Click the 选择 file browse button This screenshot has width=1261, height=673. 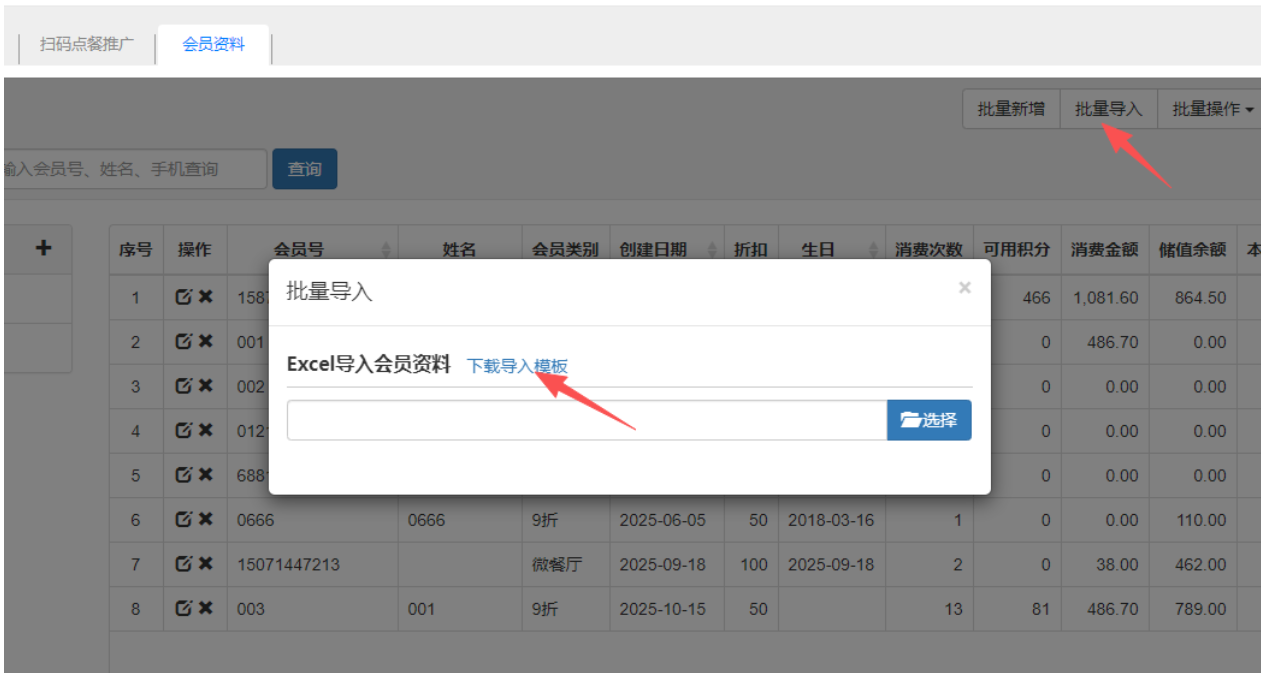[928, 420]
